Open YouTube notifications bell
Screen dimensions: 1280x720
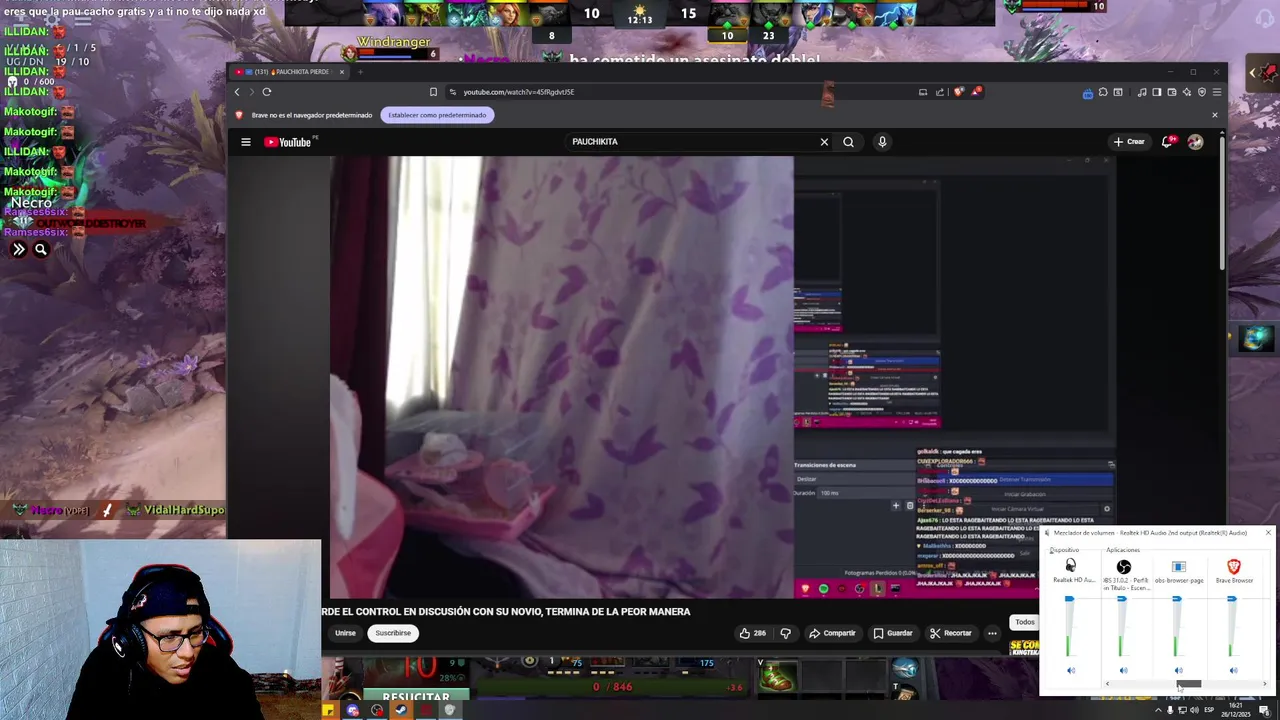[x=1167, y=142]
